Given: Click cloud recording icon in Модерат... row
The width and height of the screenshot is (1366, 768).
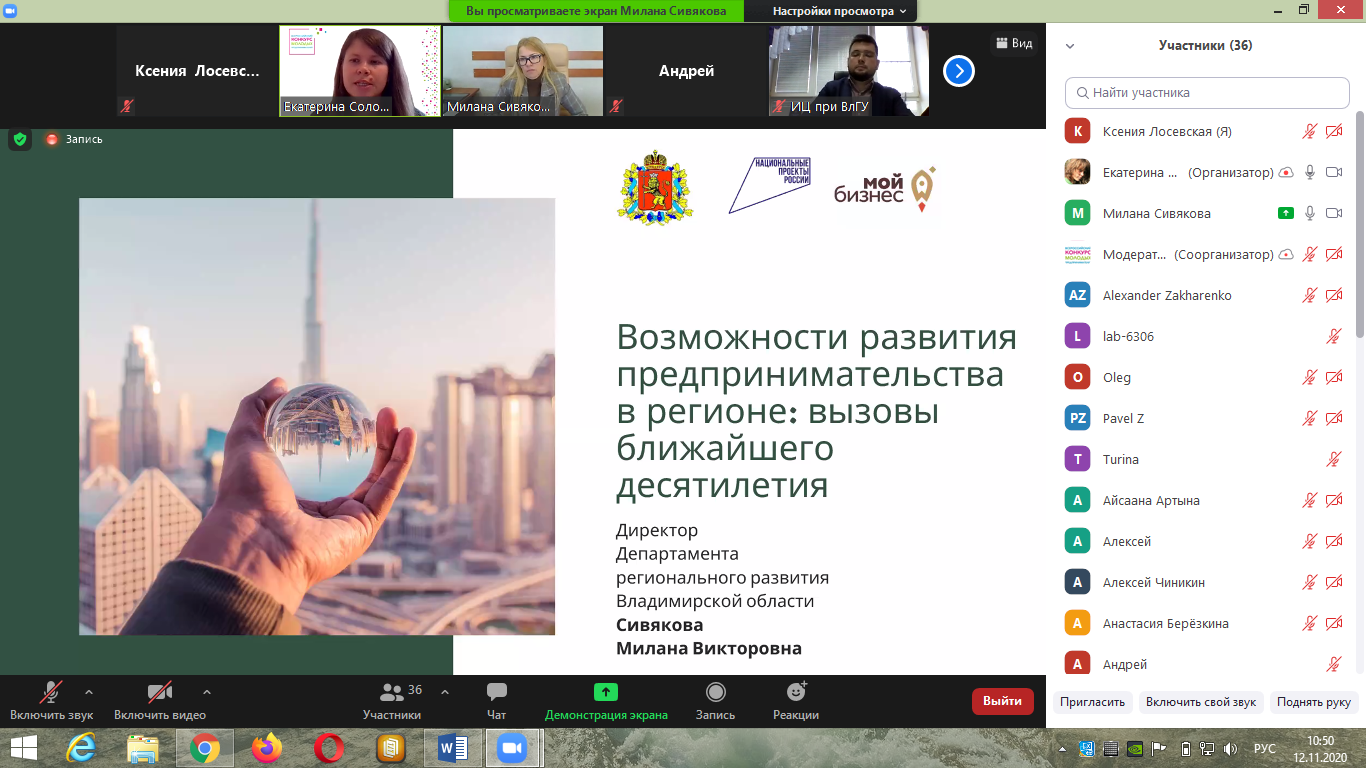Looking at the screenshot, I should pos(1285,254).
